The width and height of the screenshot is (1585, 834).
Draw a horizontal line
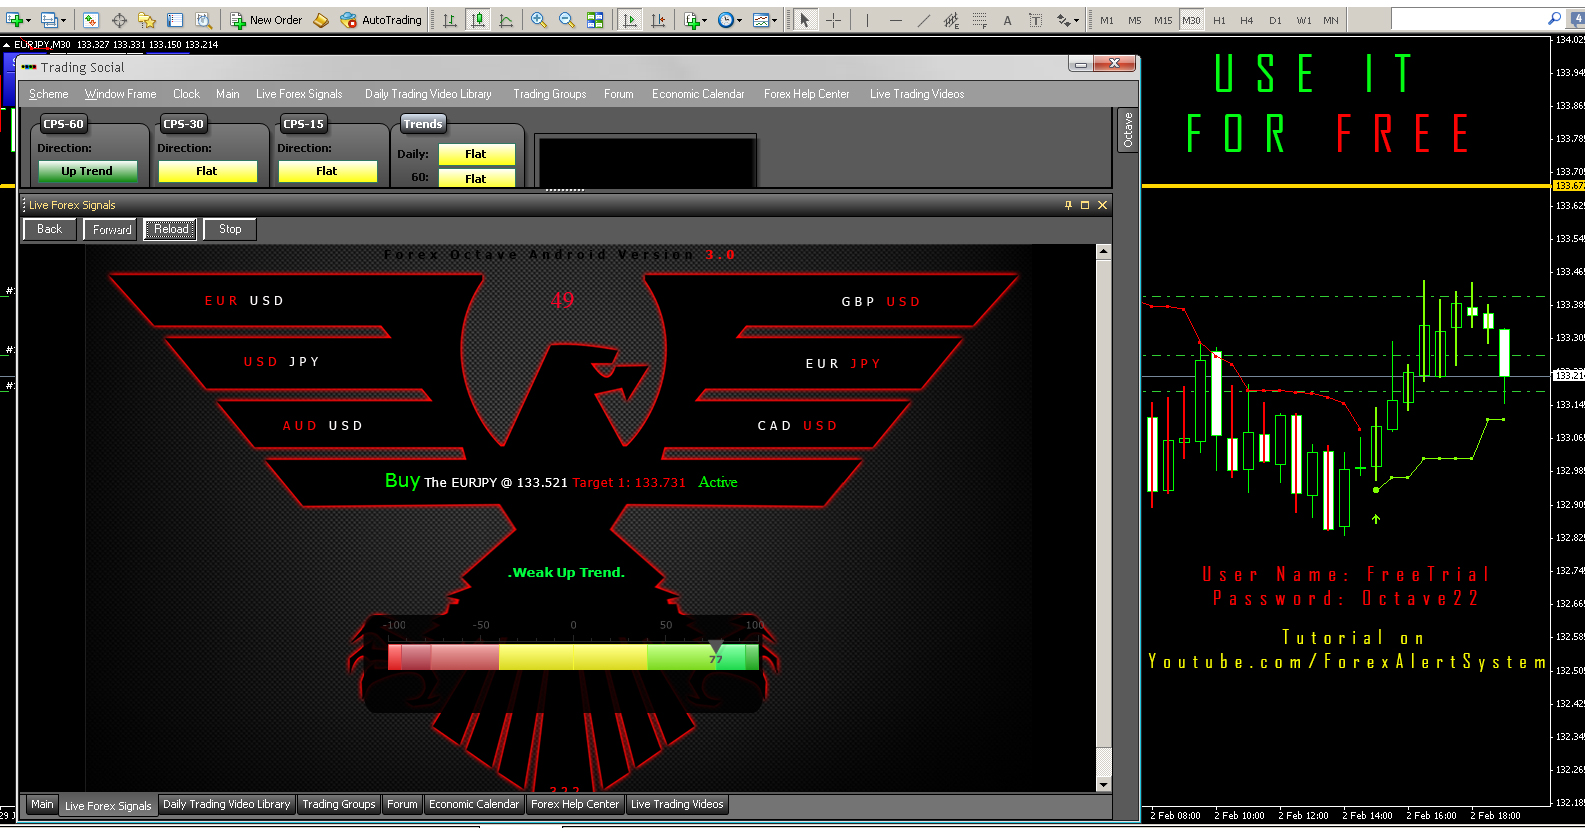pyautogui.click(x=895, y=20)
